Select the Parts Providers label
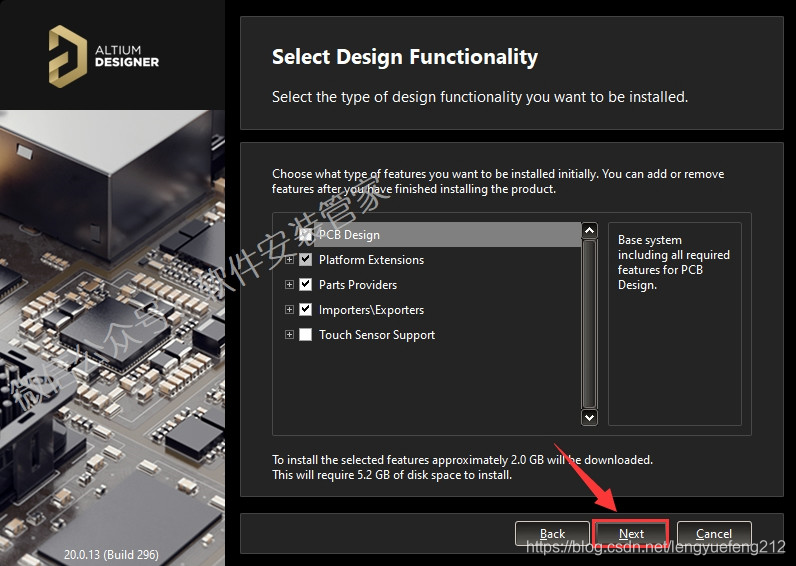Screen dimensions: 796x566 click(358, 284)
